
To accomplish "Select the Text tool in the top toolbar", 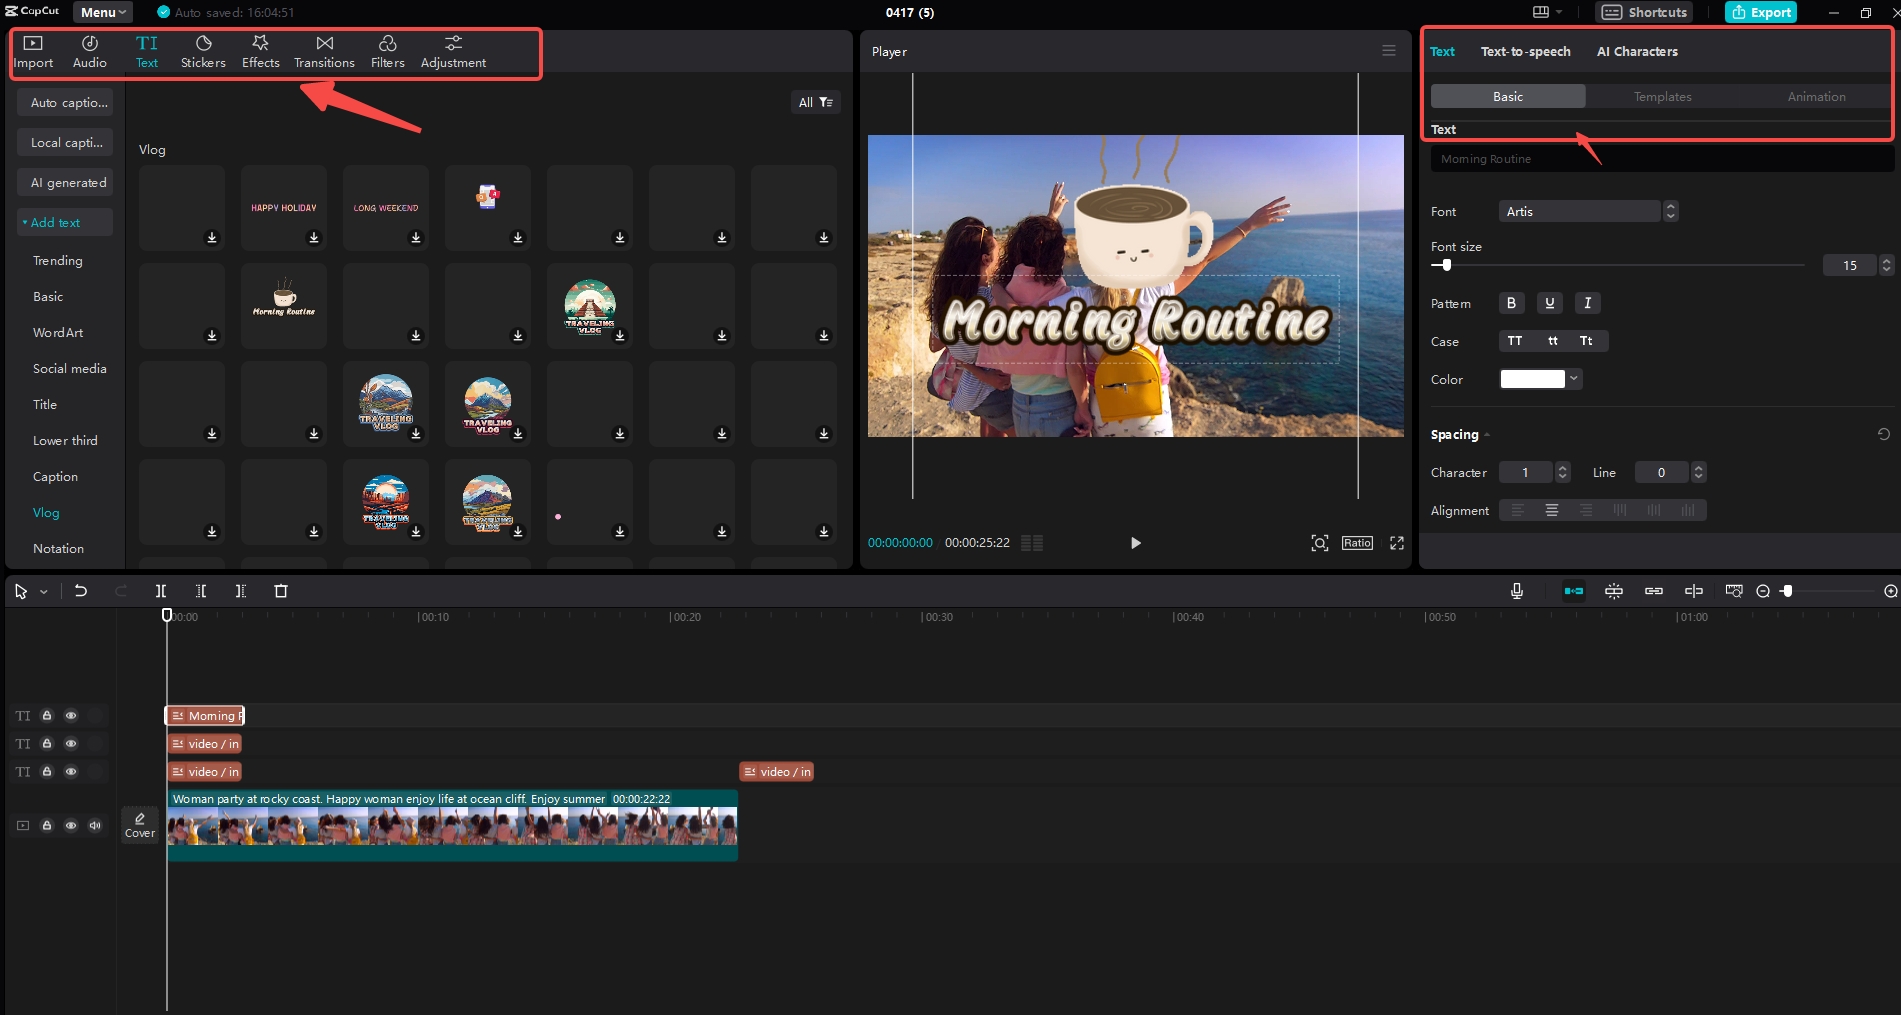I will 147,51.
